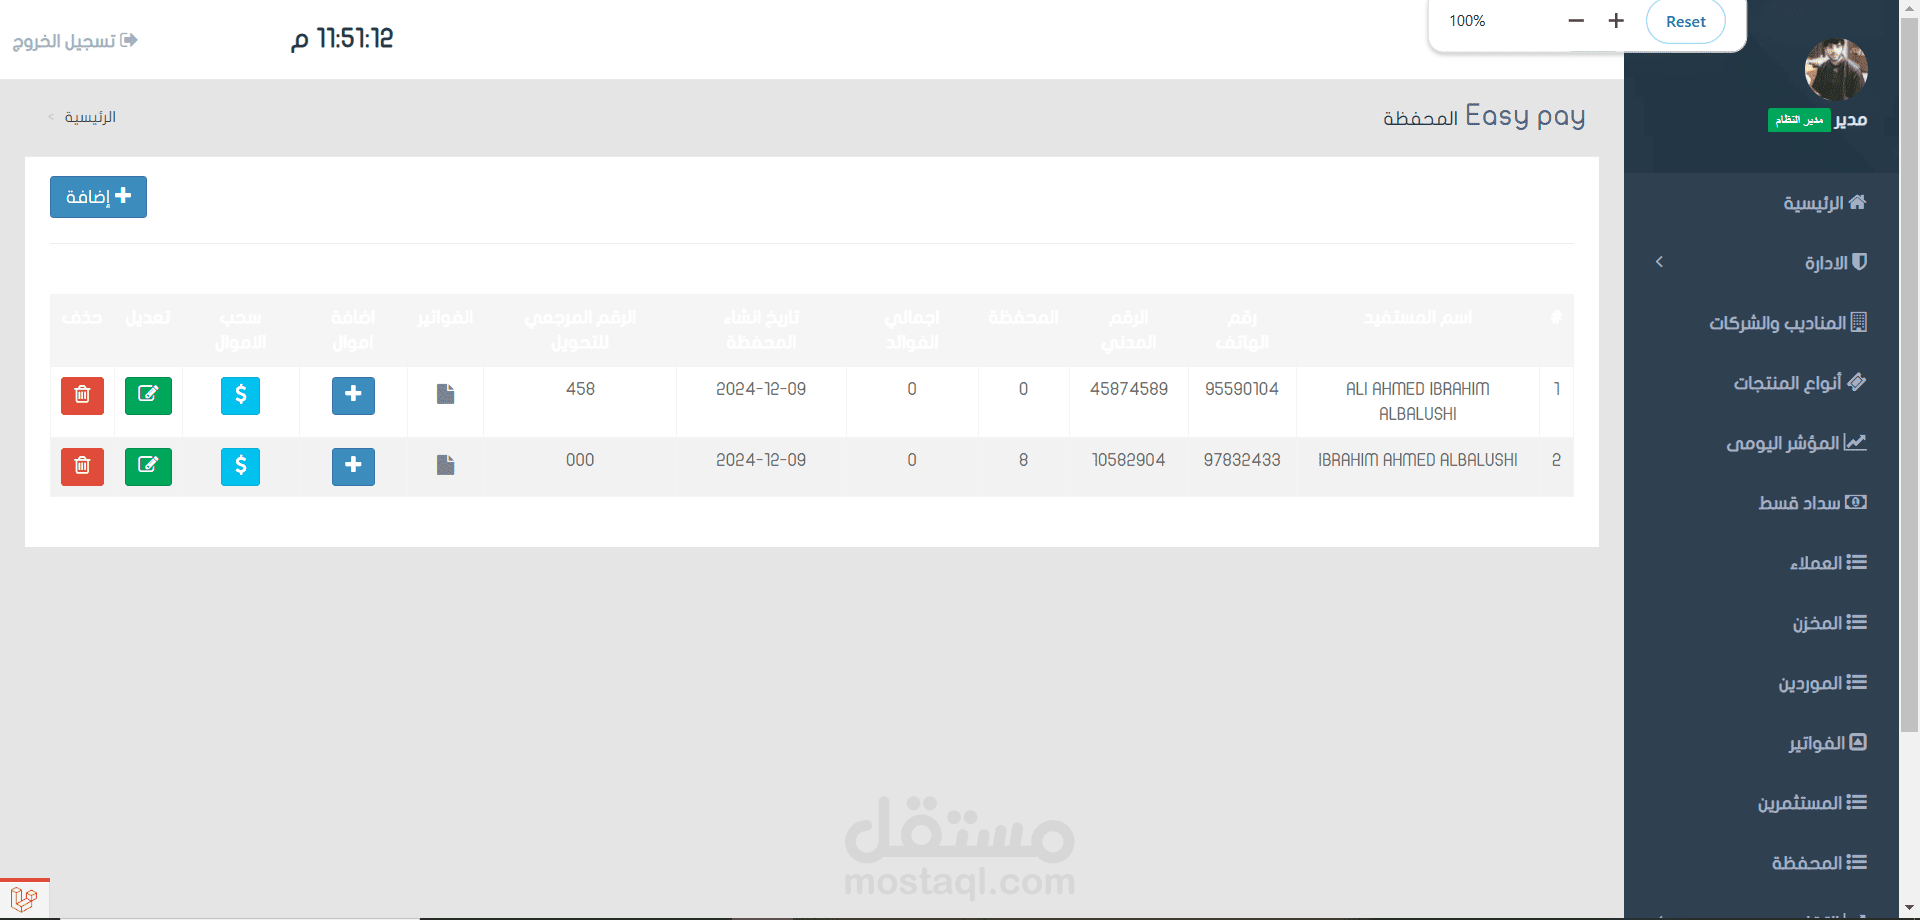Click the name IBRAHIM AHMED ALBALUSHI
Screen dimensions: 1920x920
[1417, 460]
